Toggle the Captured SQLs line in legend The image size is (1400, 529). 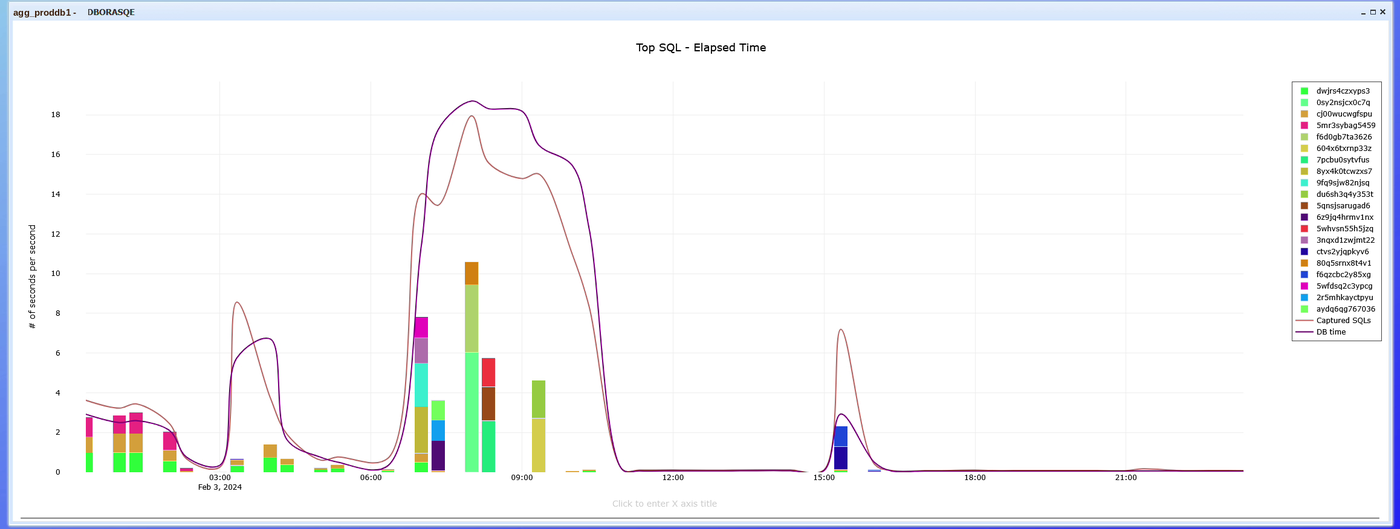pos(1334,320)
